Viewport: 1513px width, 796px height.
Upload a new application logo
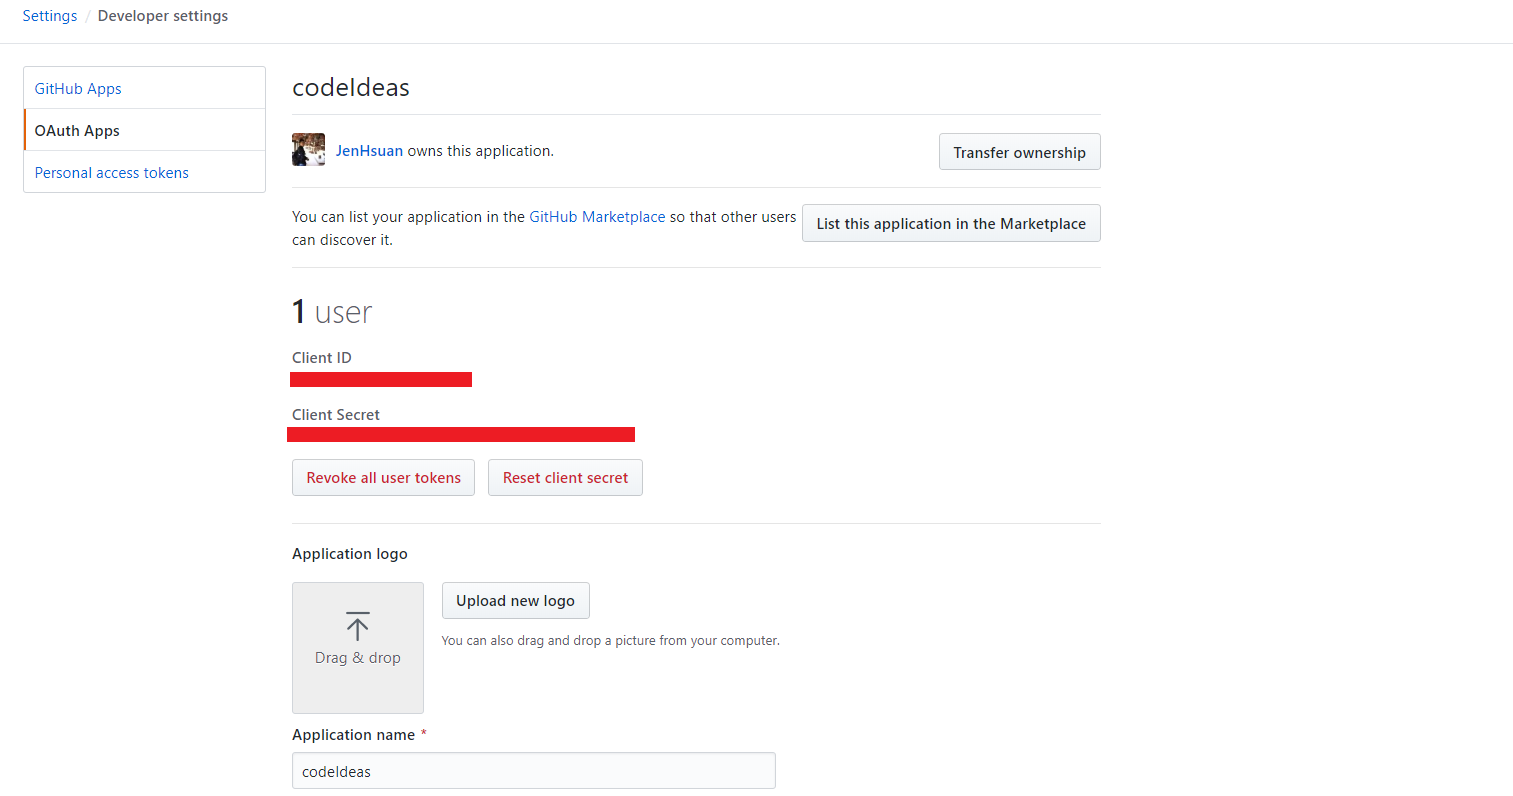(515, 600)
